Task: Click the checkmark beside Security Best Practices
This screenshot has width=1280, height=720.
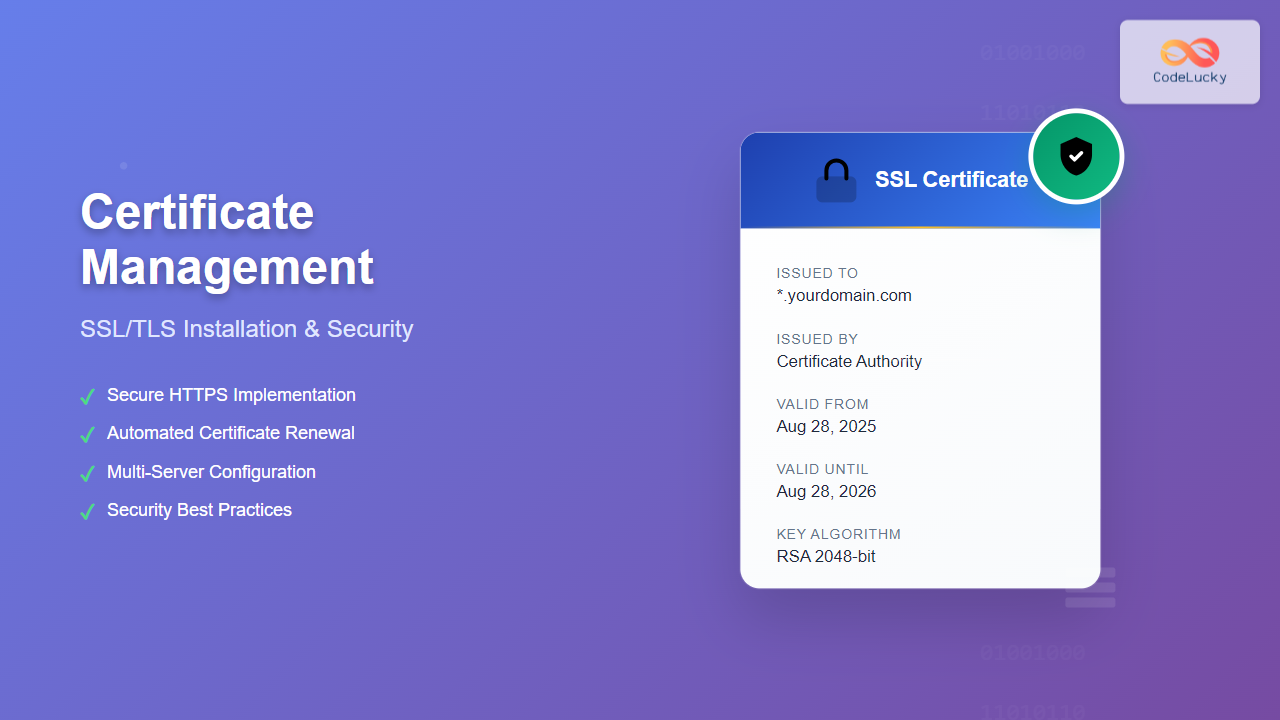Action: (87, 511)
